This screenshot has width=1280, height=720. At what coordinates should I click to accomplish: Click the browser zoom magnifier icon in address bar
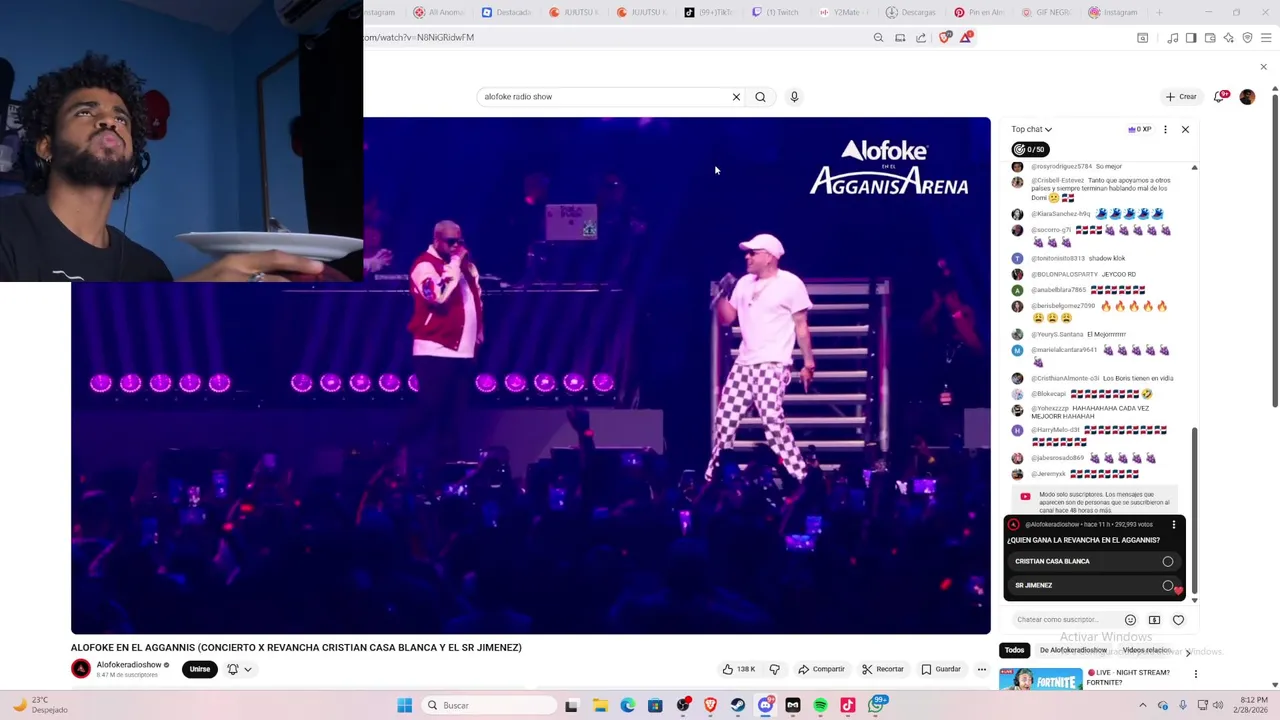[x=878, y=38]
